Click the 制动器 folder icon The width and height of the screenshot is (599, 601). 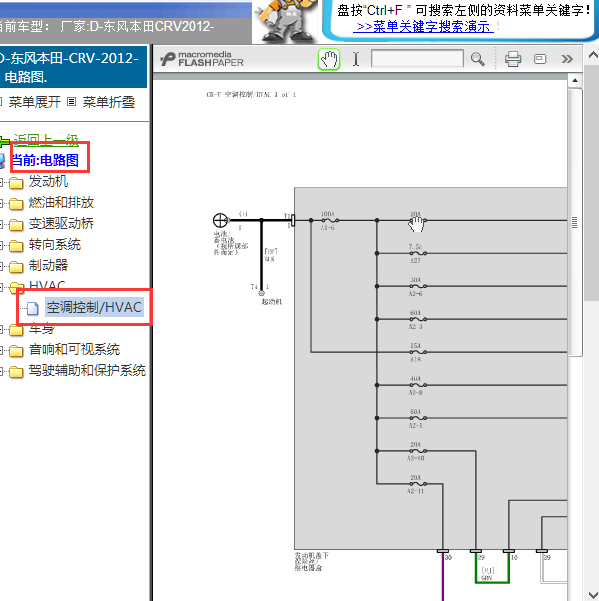16,267
